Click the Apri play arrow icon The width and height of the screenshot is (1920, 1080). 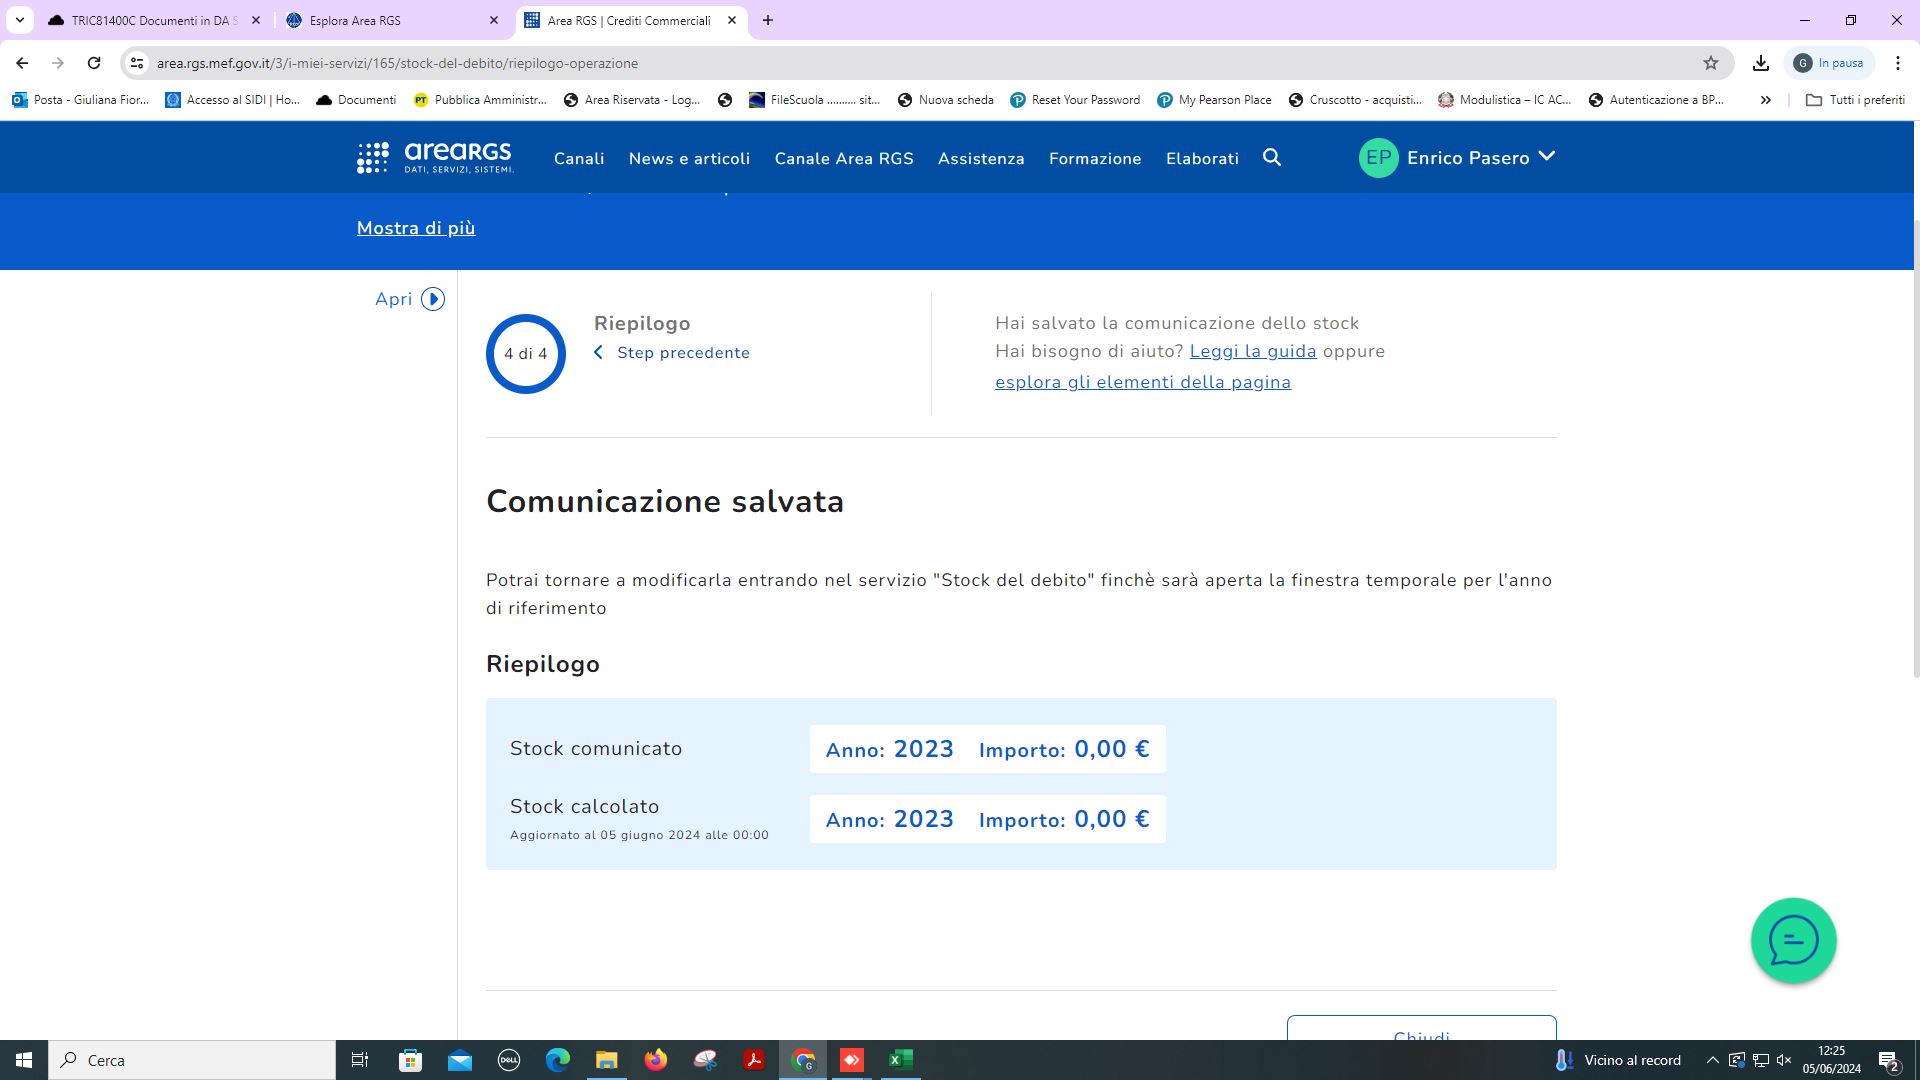pyautogui.click(x=433, y=299)
